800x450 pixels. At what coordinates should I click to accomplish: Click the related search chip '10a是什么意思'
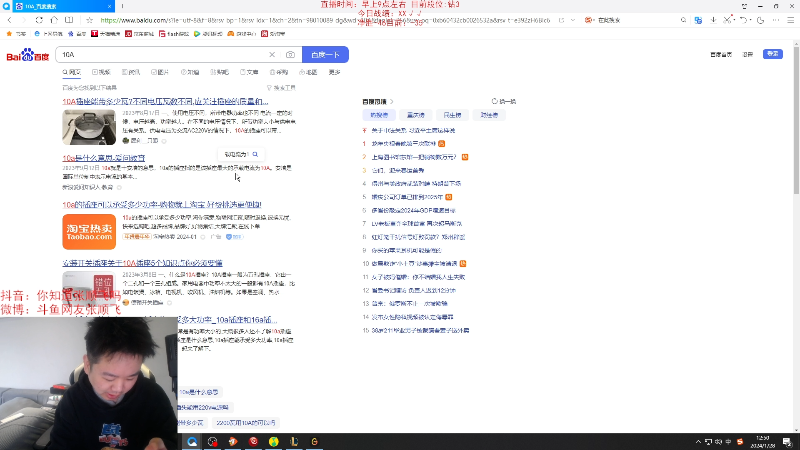tap(199, 392)
